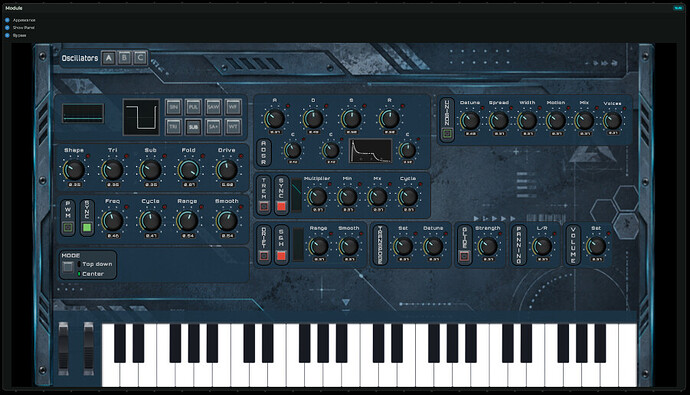
Task: Click the square waveform display
Action: (x=141, y=117)
